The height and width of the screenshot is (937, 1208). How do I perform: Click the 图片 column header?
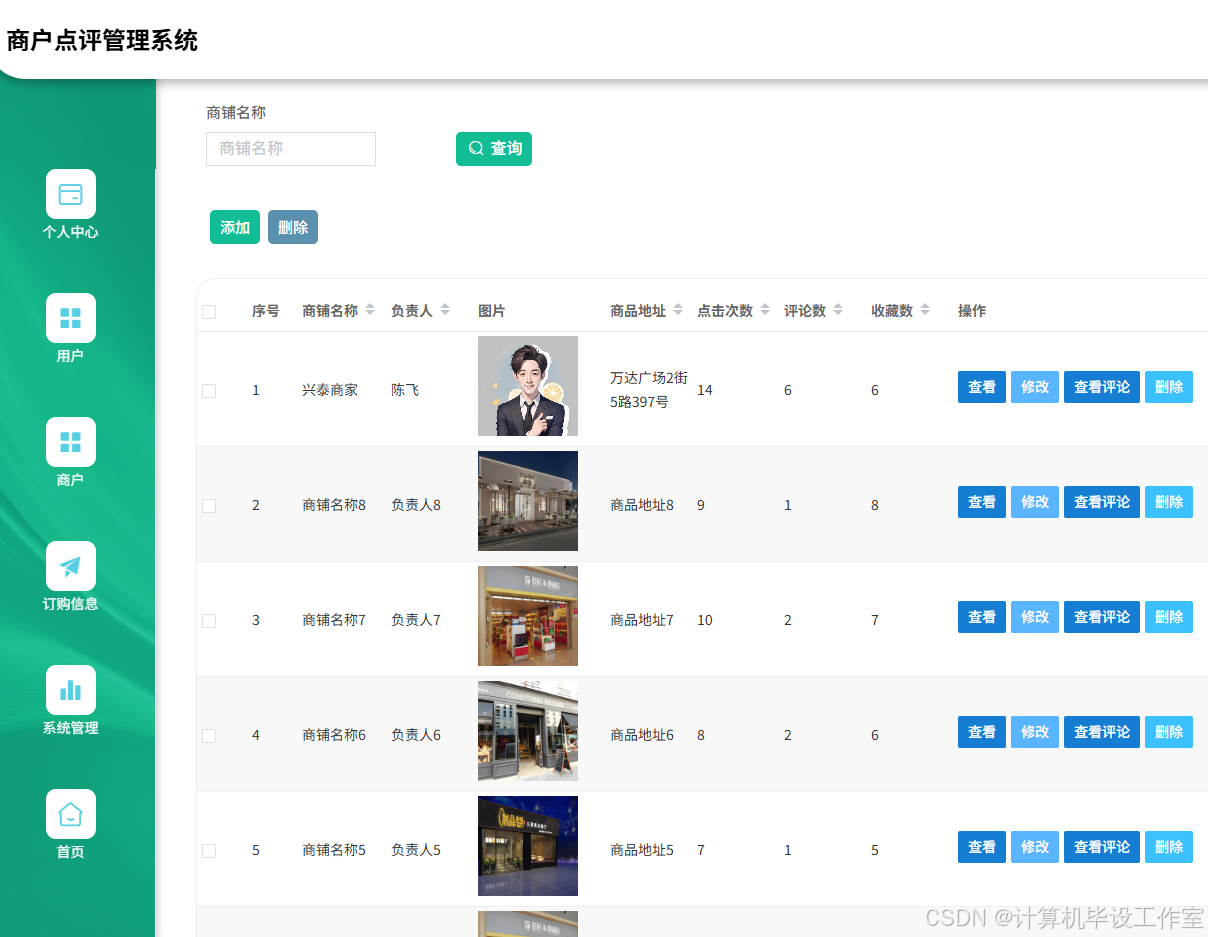point(492,311)
